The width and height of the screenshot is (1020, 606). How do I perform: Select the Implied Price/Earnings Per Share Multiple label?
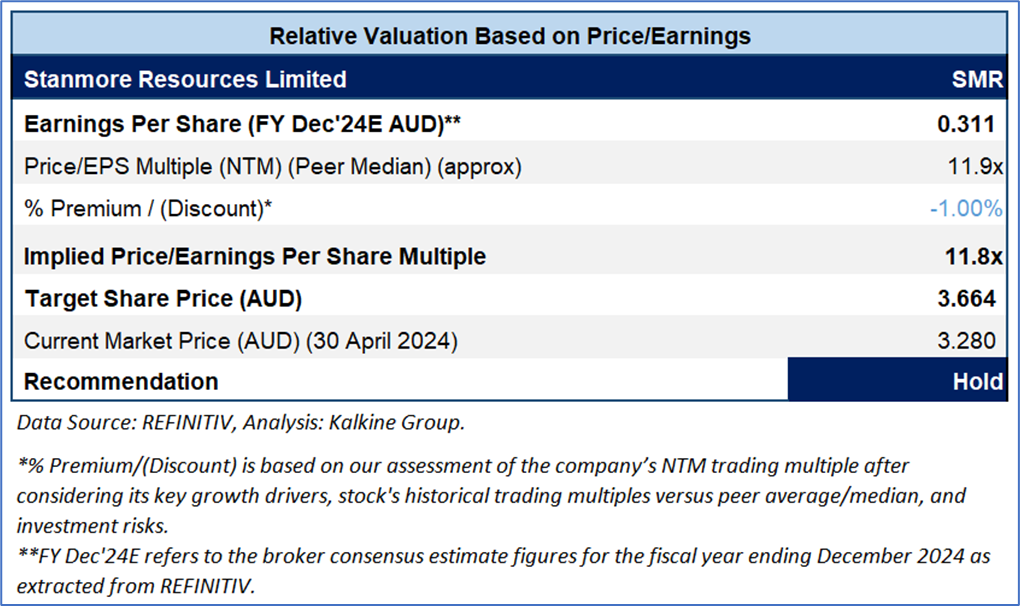pyautogui.click(x=255, y=256)
